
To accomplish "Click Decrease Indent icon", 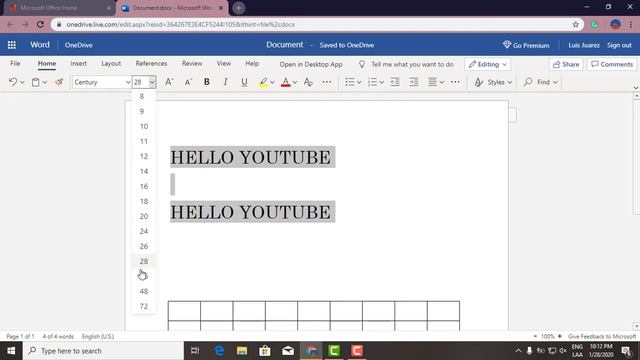I will [x=395, y=82].
